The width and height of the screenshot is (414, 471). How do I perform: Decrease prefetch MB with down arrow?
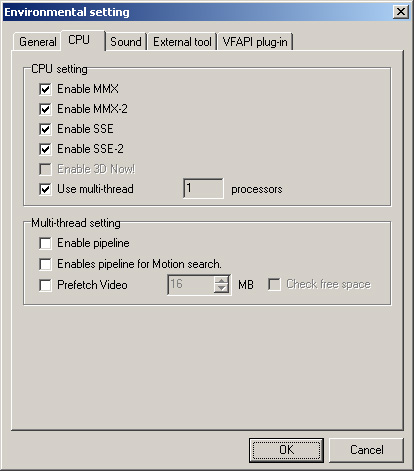click(x=221, y=289)
